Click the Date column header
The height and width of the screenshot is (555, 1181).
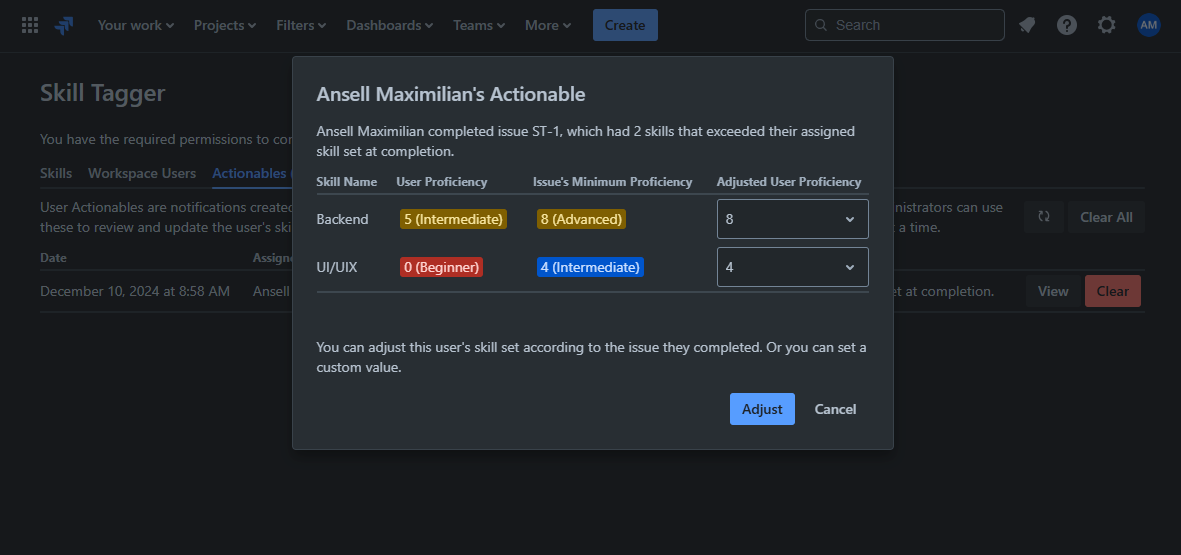pyautogui.click(x=53, y=258)
